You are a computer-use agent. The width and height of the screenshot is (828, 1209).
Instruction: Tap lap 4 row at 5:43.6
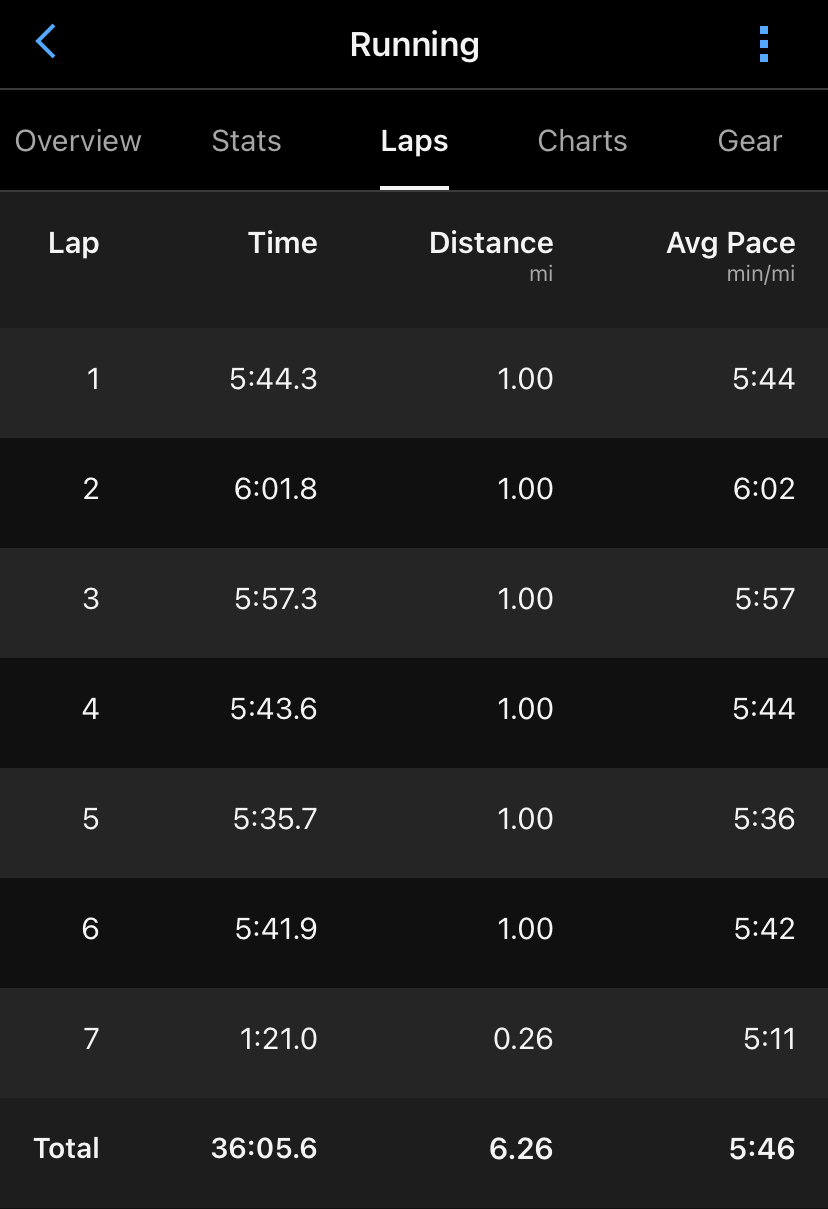click(414, 710)
